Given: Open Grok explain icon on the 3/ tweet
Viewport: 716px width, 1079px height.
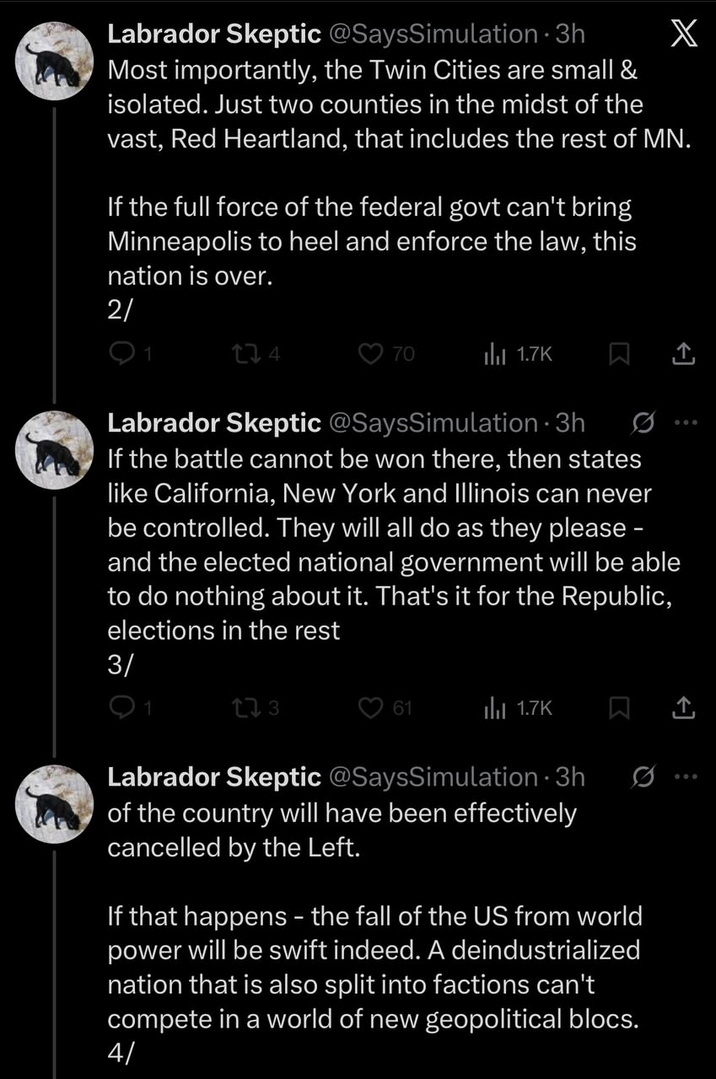Looking at the screenshot, I should [643, 423].
